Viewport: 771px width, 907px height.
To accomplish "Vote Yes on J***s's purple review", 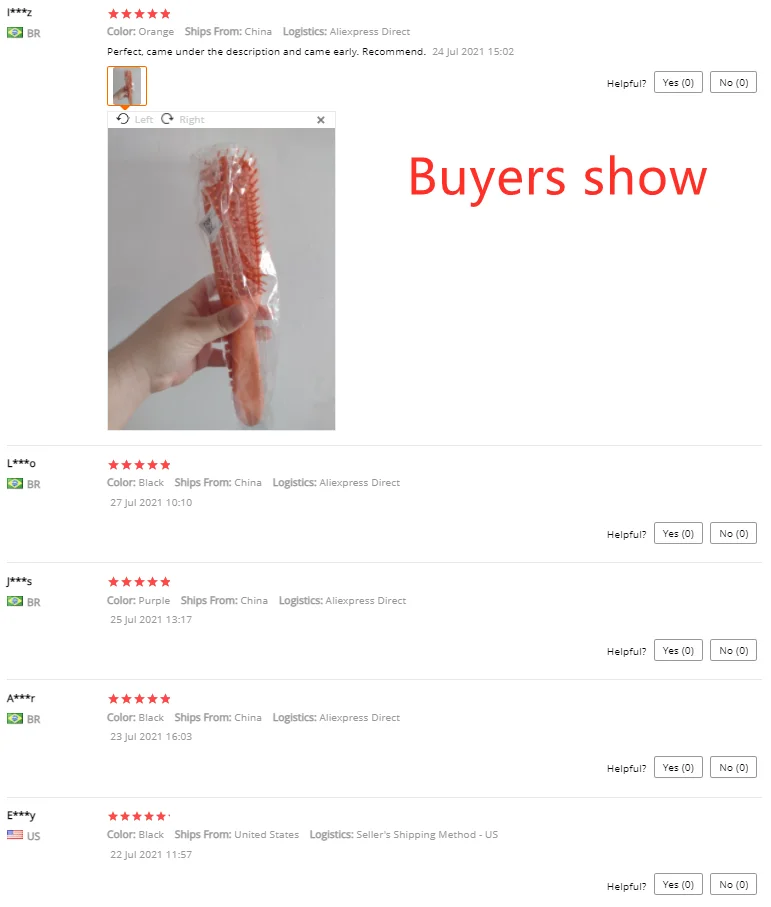I will (x=678, y=650).
